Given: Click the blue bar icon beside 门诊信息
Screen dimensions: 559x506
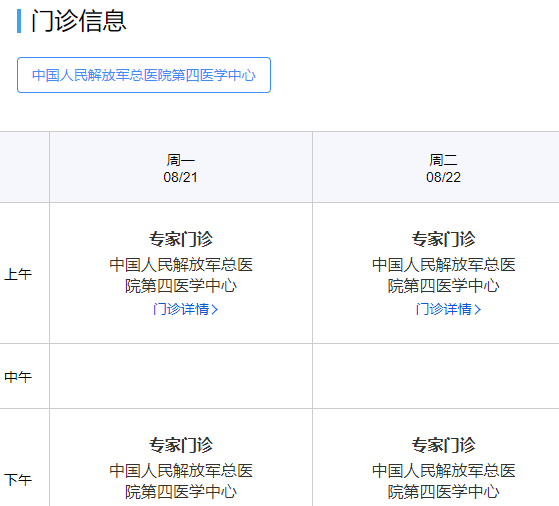Looking at the screenshot, I should tap(19, 21).
